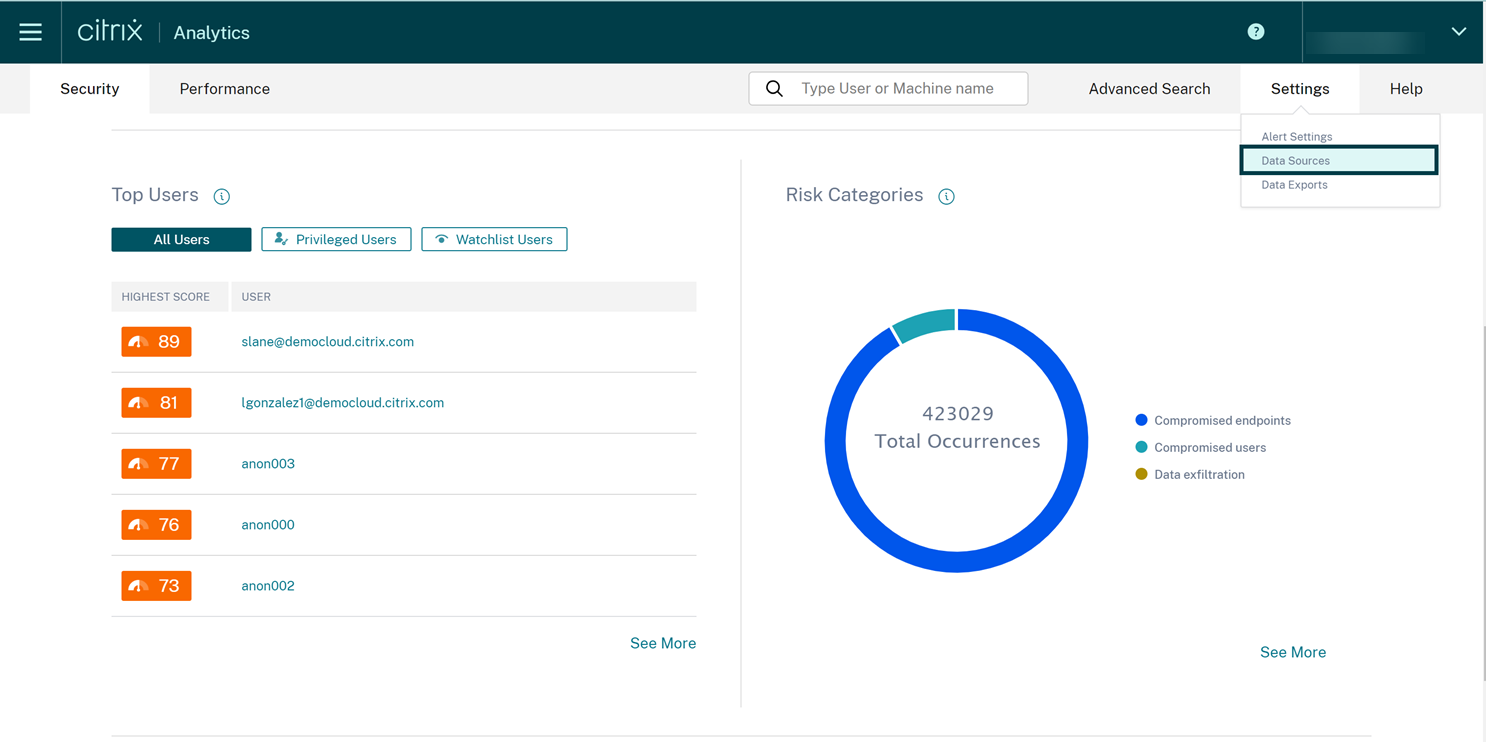Click the risk score 77 gauge badge
The width and height of the screenshot is (1486, 742).
(156, 464)
